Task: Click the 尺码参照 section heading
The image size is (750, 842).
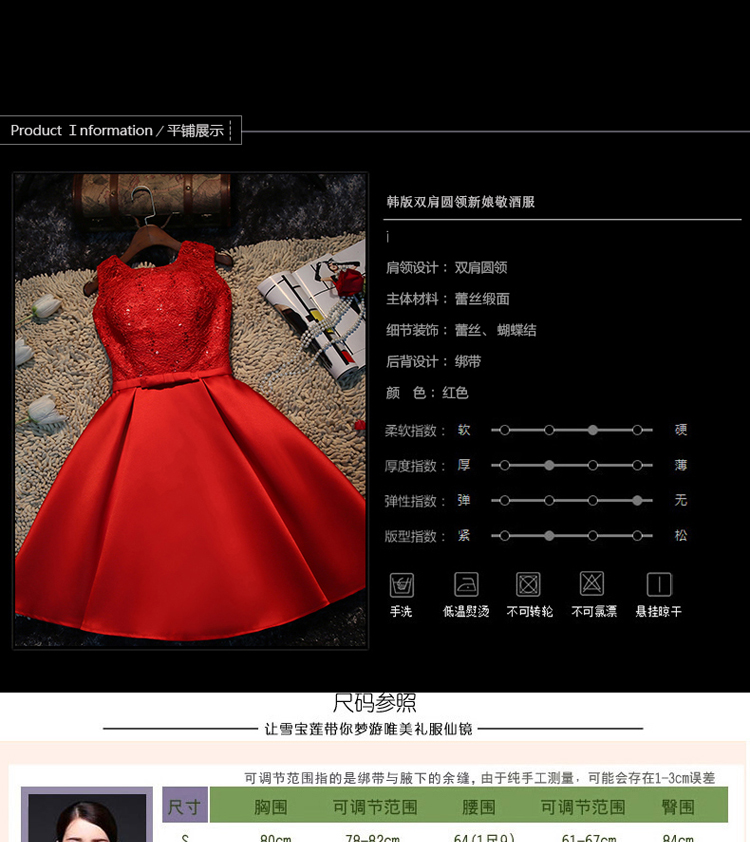Action: click(x=374, y=703)
